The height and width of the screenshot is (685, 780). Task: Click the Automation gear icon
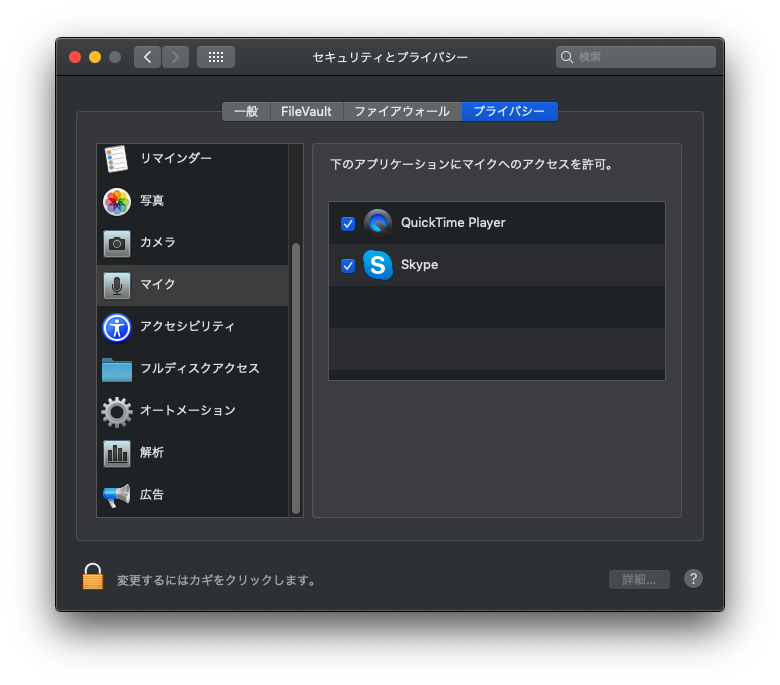[117, 412]
